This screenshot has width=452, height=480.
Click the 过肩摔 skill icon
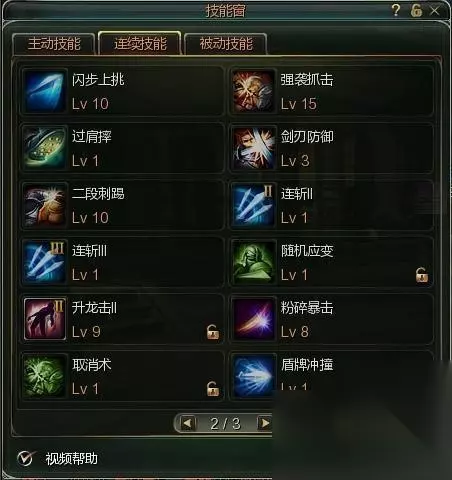click(x=45, y=148)
